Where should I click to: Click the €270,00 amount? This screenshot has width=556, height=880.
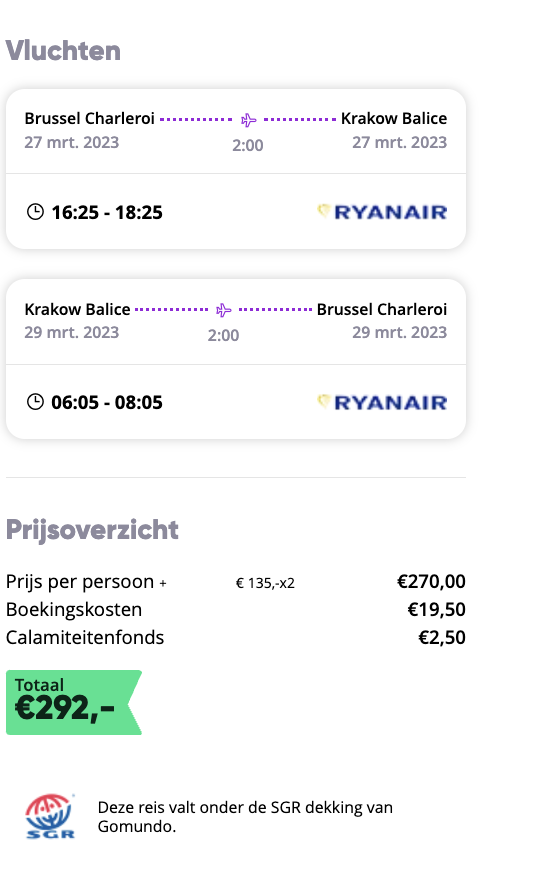(x=431, y=581)
